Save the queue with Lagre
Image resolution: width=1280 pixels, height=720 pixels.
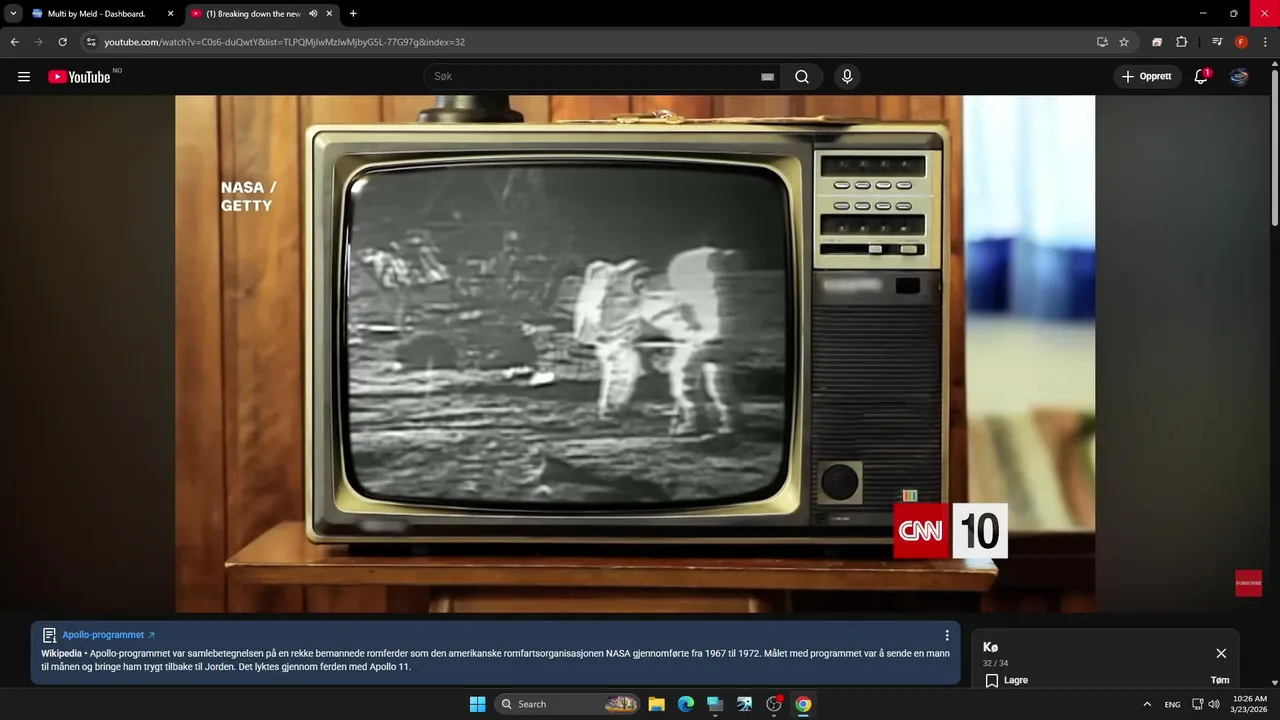1006,680
